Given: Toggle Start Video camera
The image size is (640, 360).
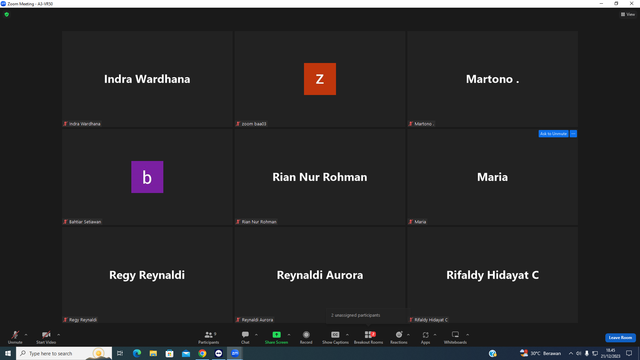Looking at the screenshot, I should click(46, 337).
